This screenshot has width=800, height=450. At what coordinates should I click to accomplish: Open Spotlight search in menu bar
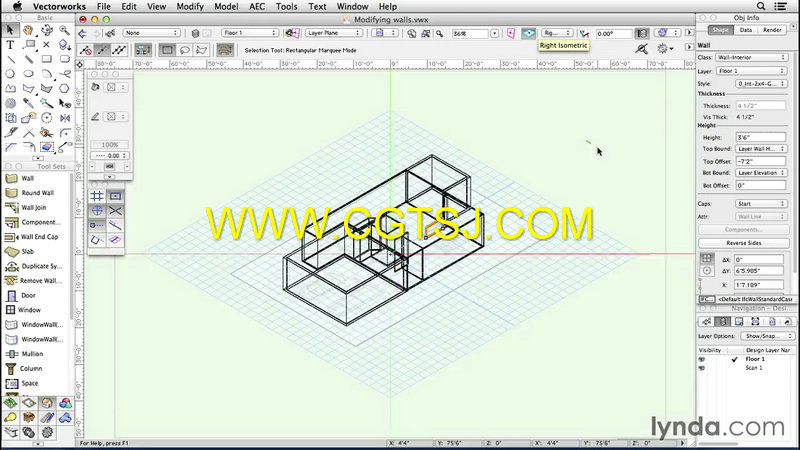[x=761, y=6]
